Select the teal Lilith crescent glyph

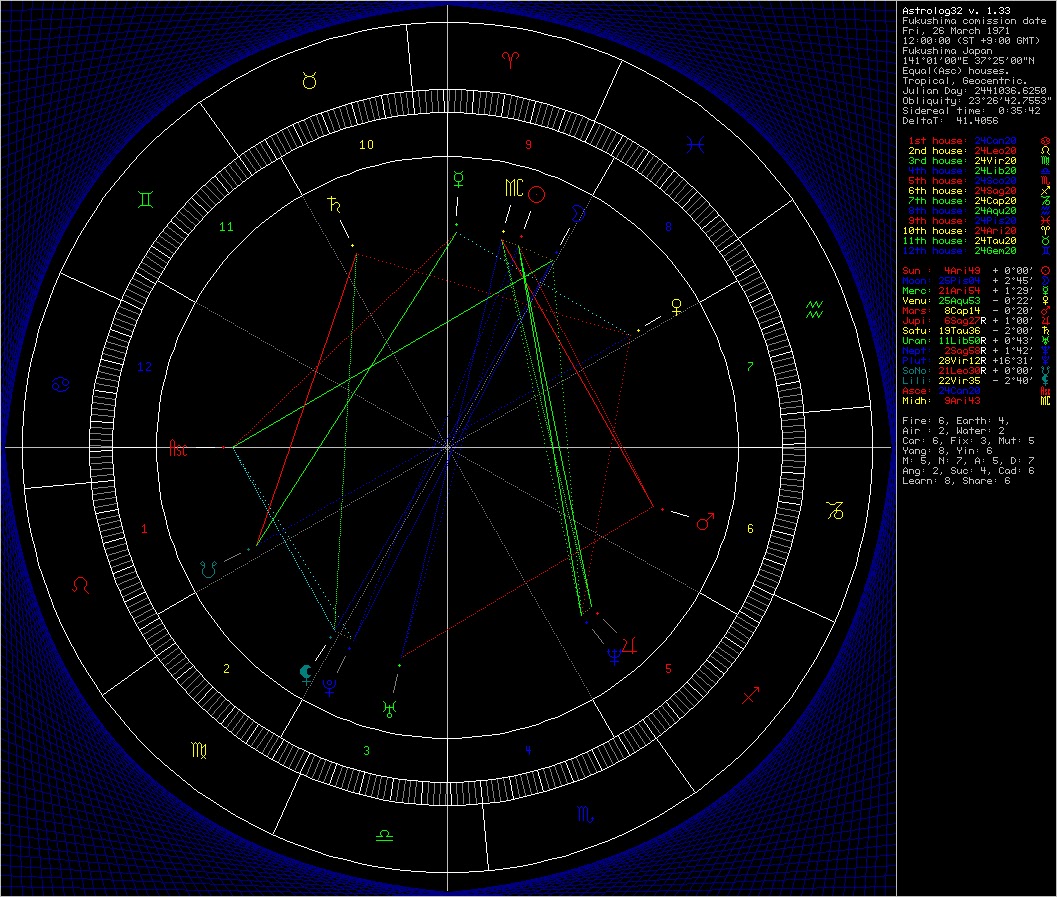coord(306,674)
